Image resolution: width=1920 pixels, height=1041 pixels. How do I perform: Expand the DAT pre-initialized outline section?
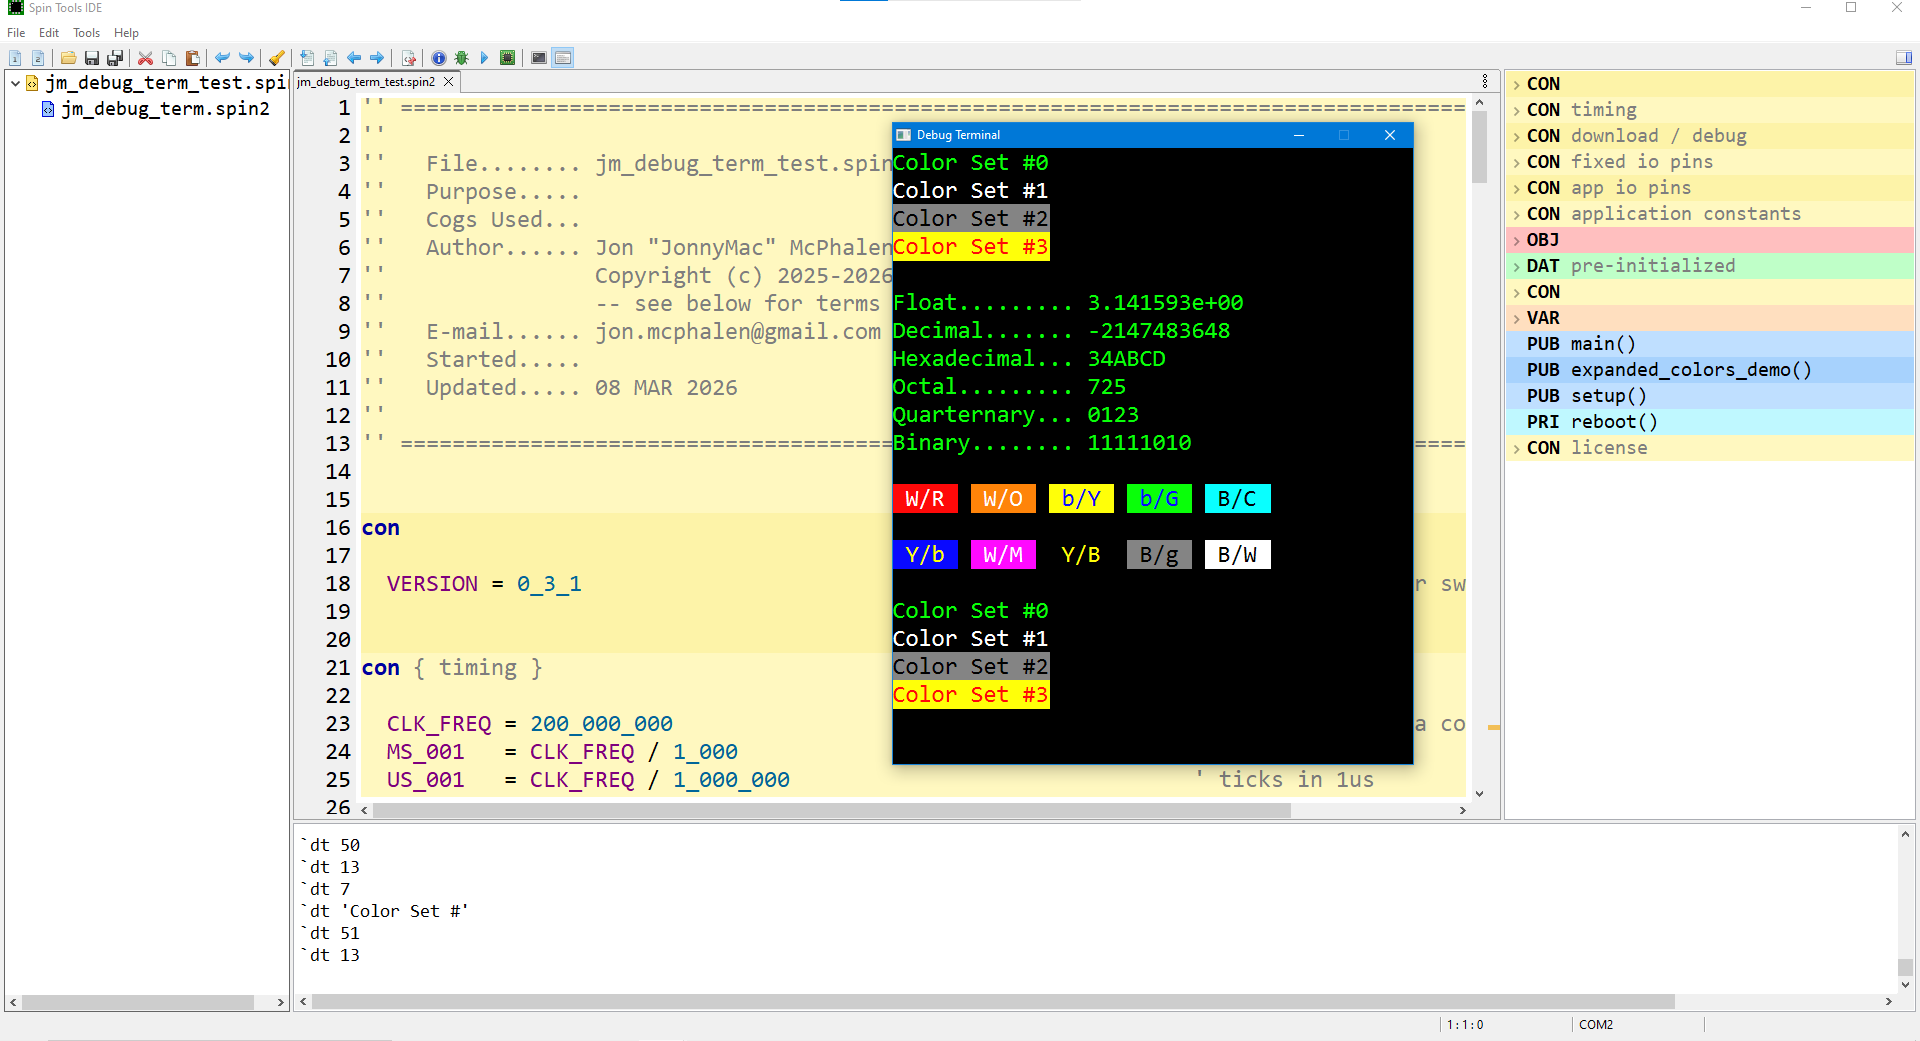tap(1516, 267)
